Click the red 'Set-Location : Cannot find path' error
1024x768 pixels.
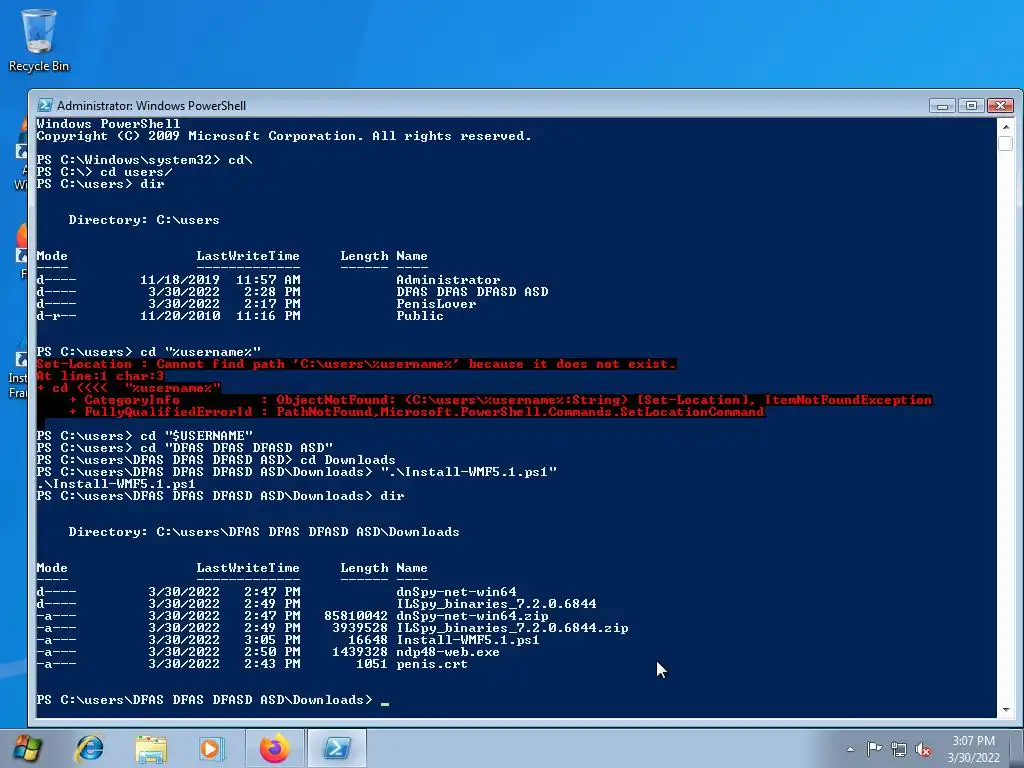coord(357,364)
